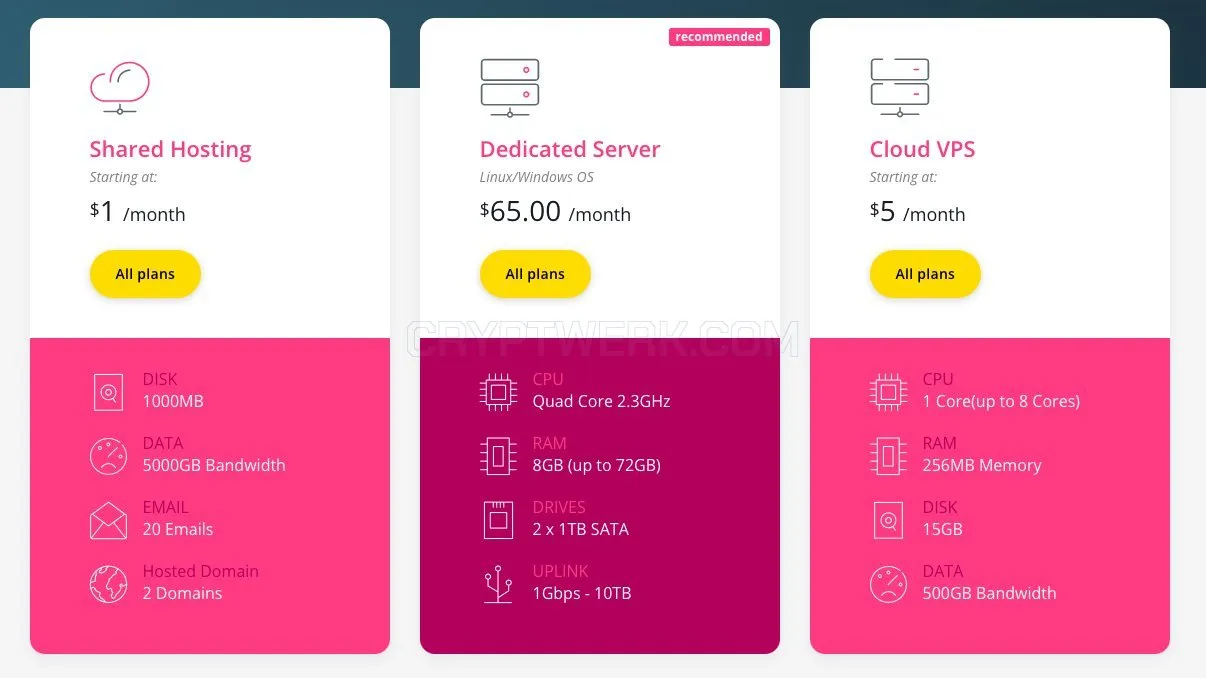Click the 8GB (up to 72GB) text
1206x678 pixels.
597,465
